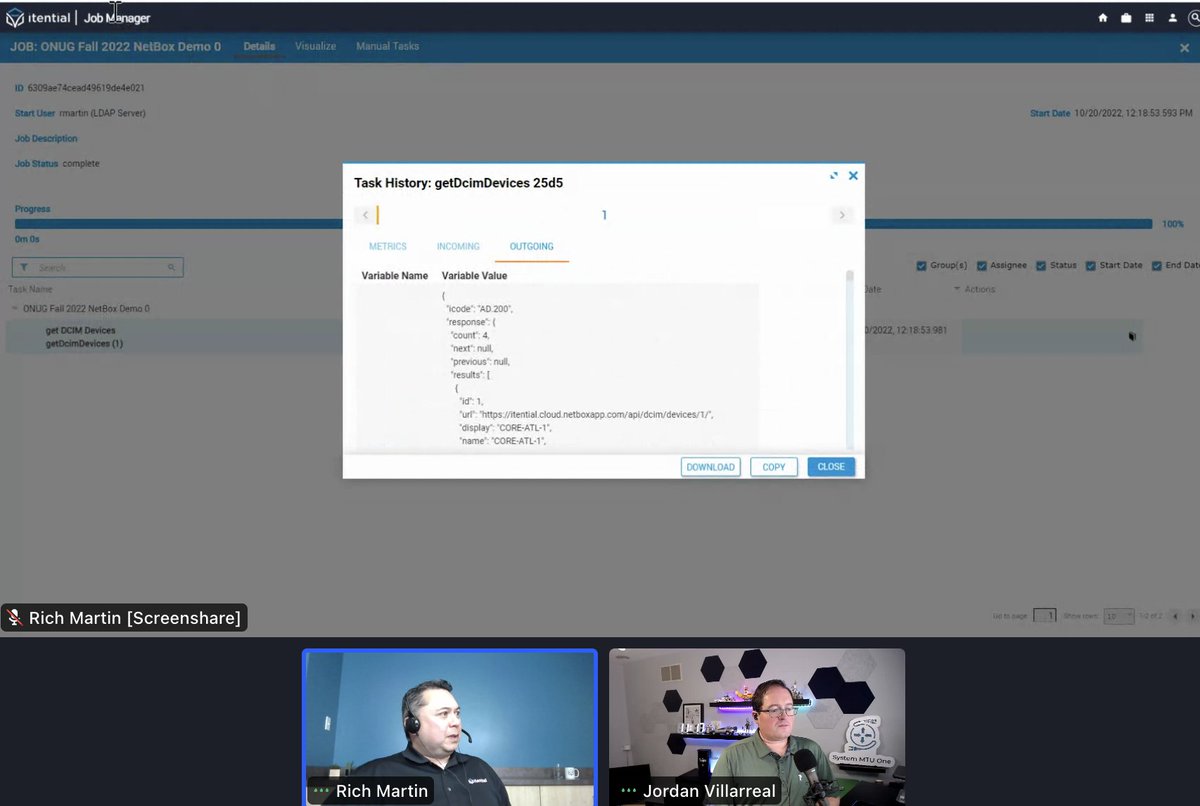The width and height of the screenshot is (1200, 806).
Task: Toggle the Status column checkbox
Action: 1041,266
